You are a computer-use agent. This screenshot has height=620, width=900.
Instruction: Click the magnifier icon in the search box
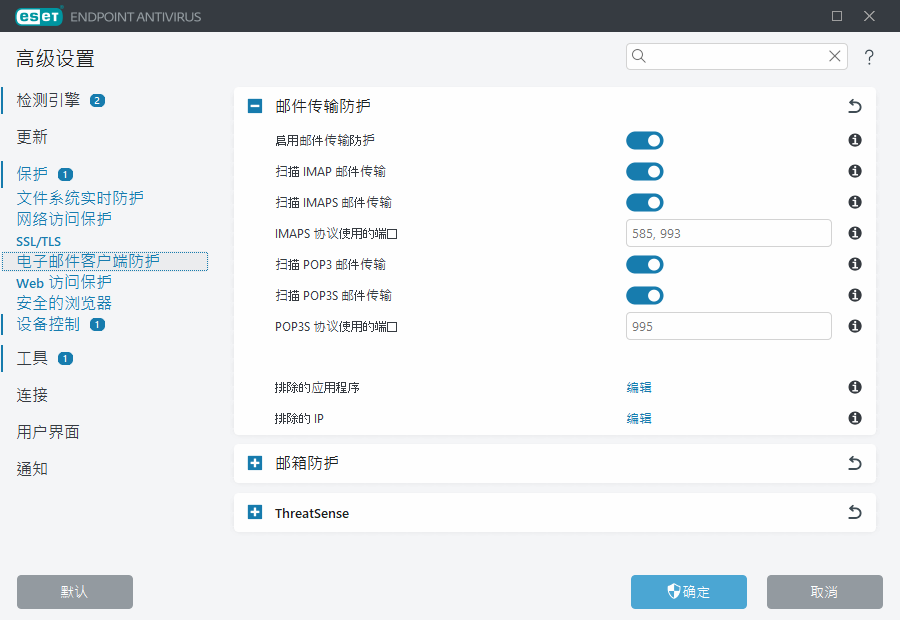coord(639,56)
